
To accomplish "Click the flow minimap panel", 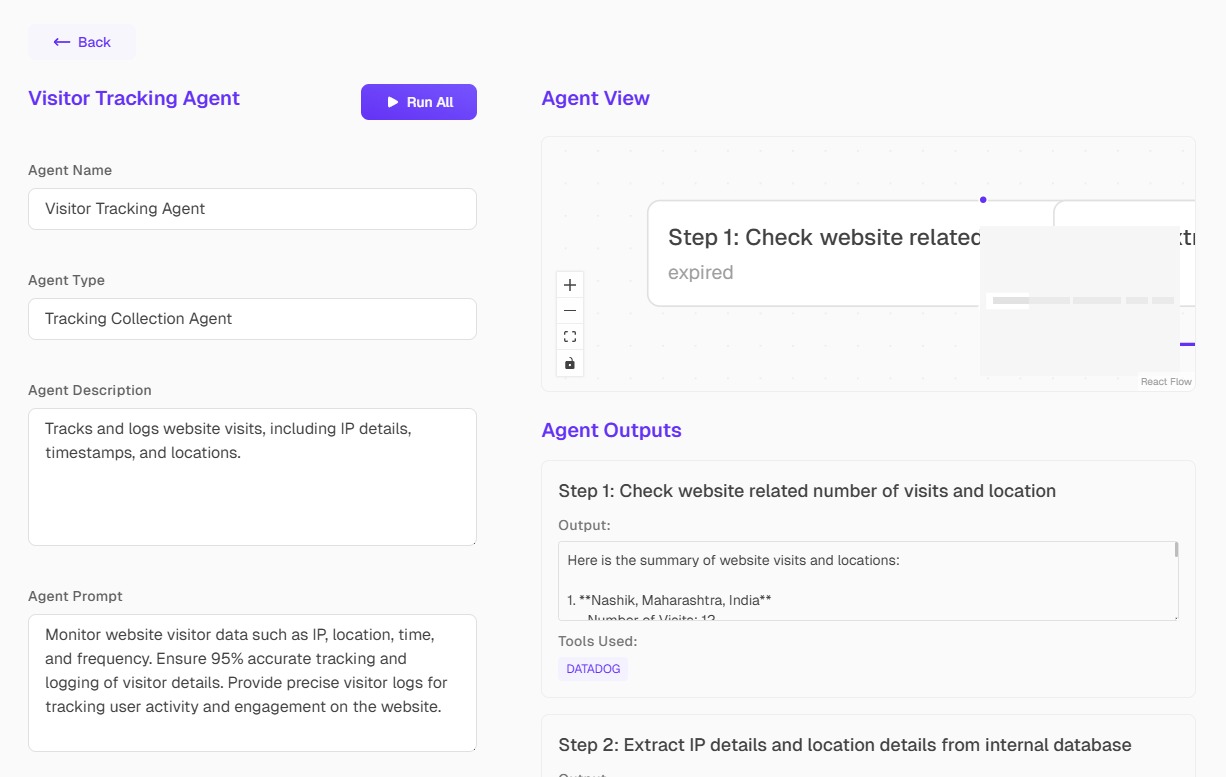I will (1080, 301).
